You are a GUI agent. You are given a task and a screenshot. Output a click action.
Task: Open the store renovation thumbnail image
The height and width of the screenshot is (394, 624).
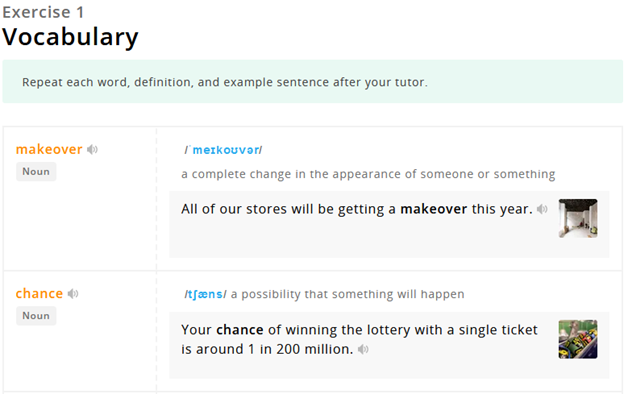click(x=578, y=218)
